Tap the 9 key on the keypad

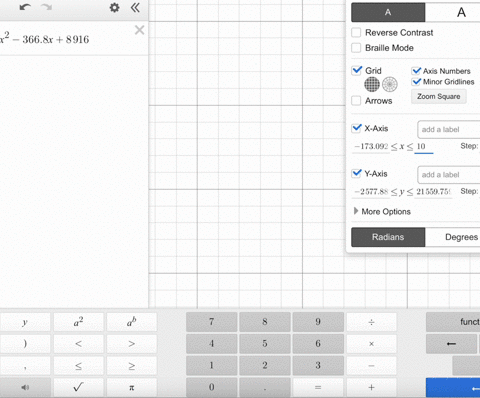pyautogui.click(x=318, y=322)
